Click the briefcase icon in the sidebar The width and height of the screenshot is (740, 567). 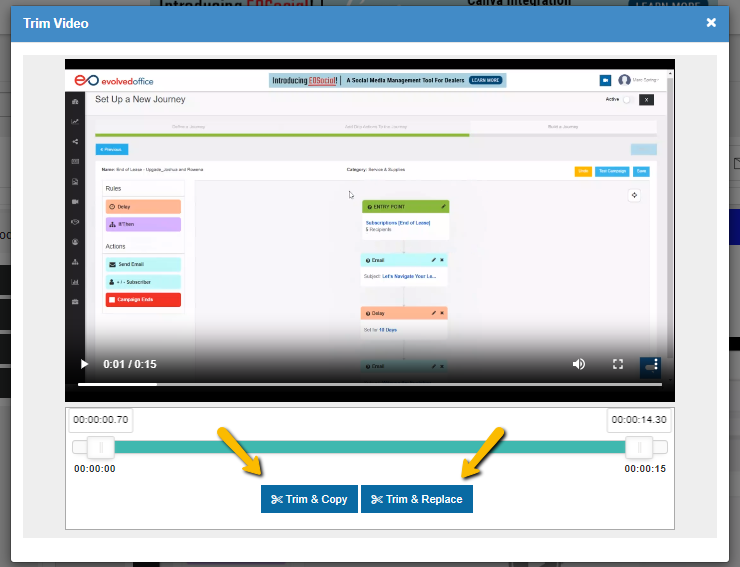(75, 302)
